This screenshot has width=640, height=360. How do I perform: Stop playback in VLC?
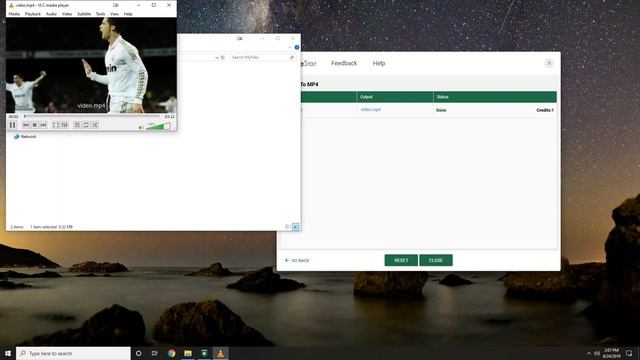click(x=34, y=125)
